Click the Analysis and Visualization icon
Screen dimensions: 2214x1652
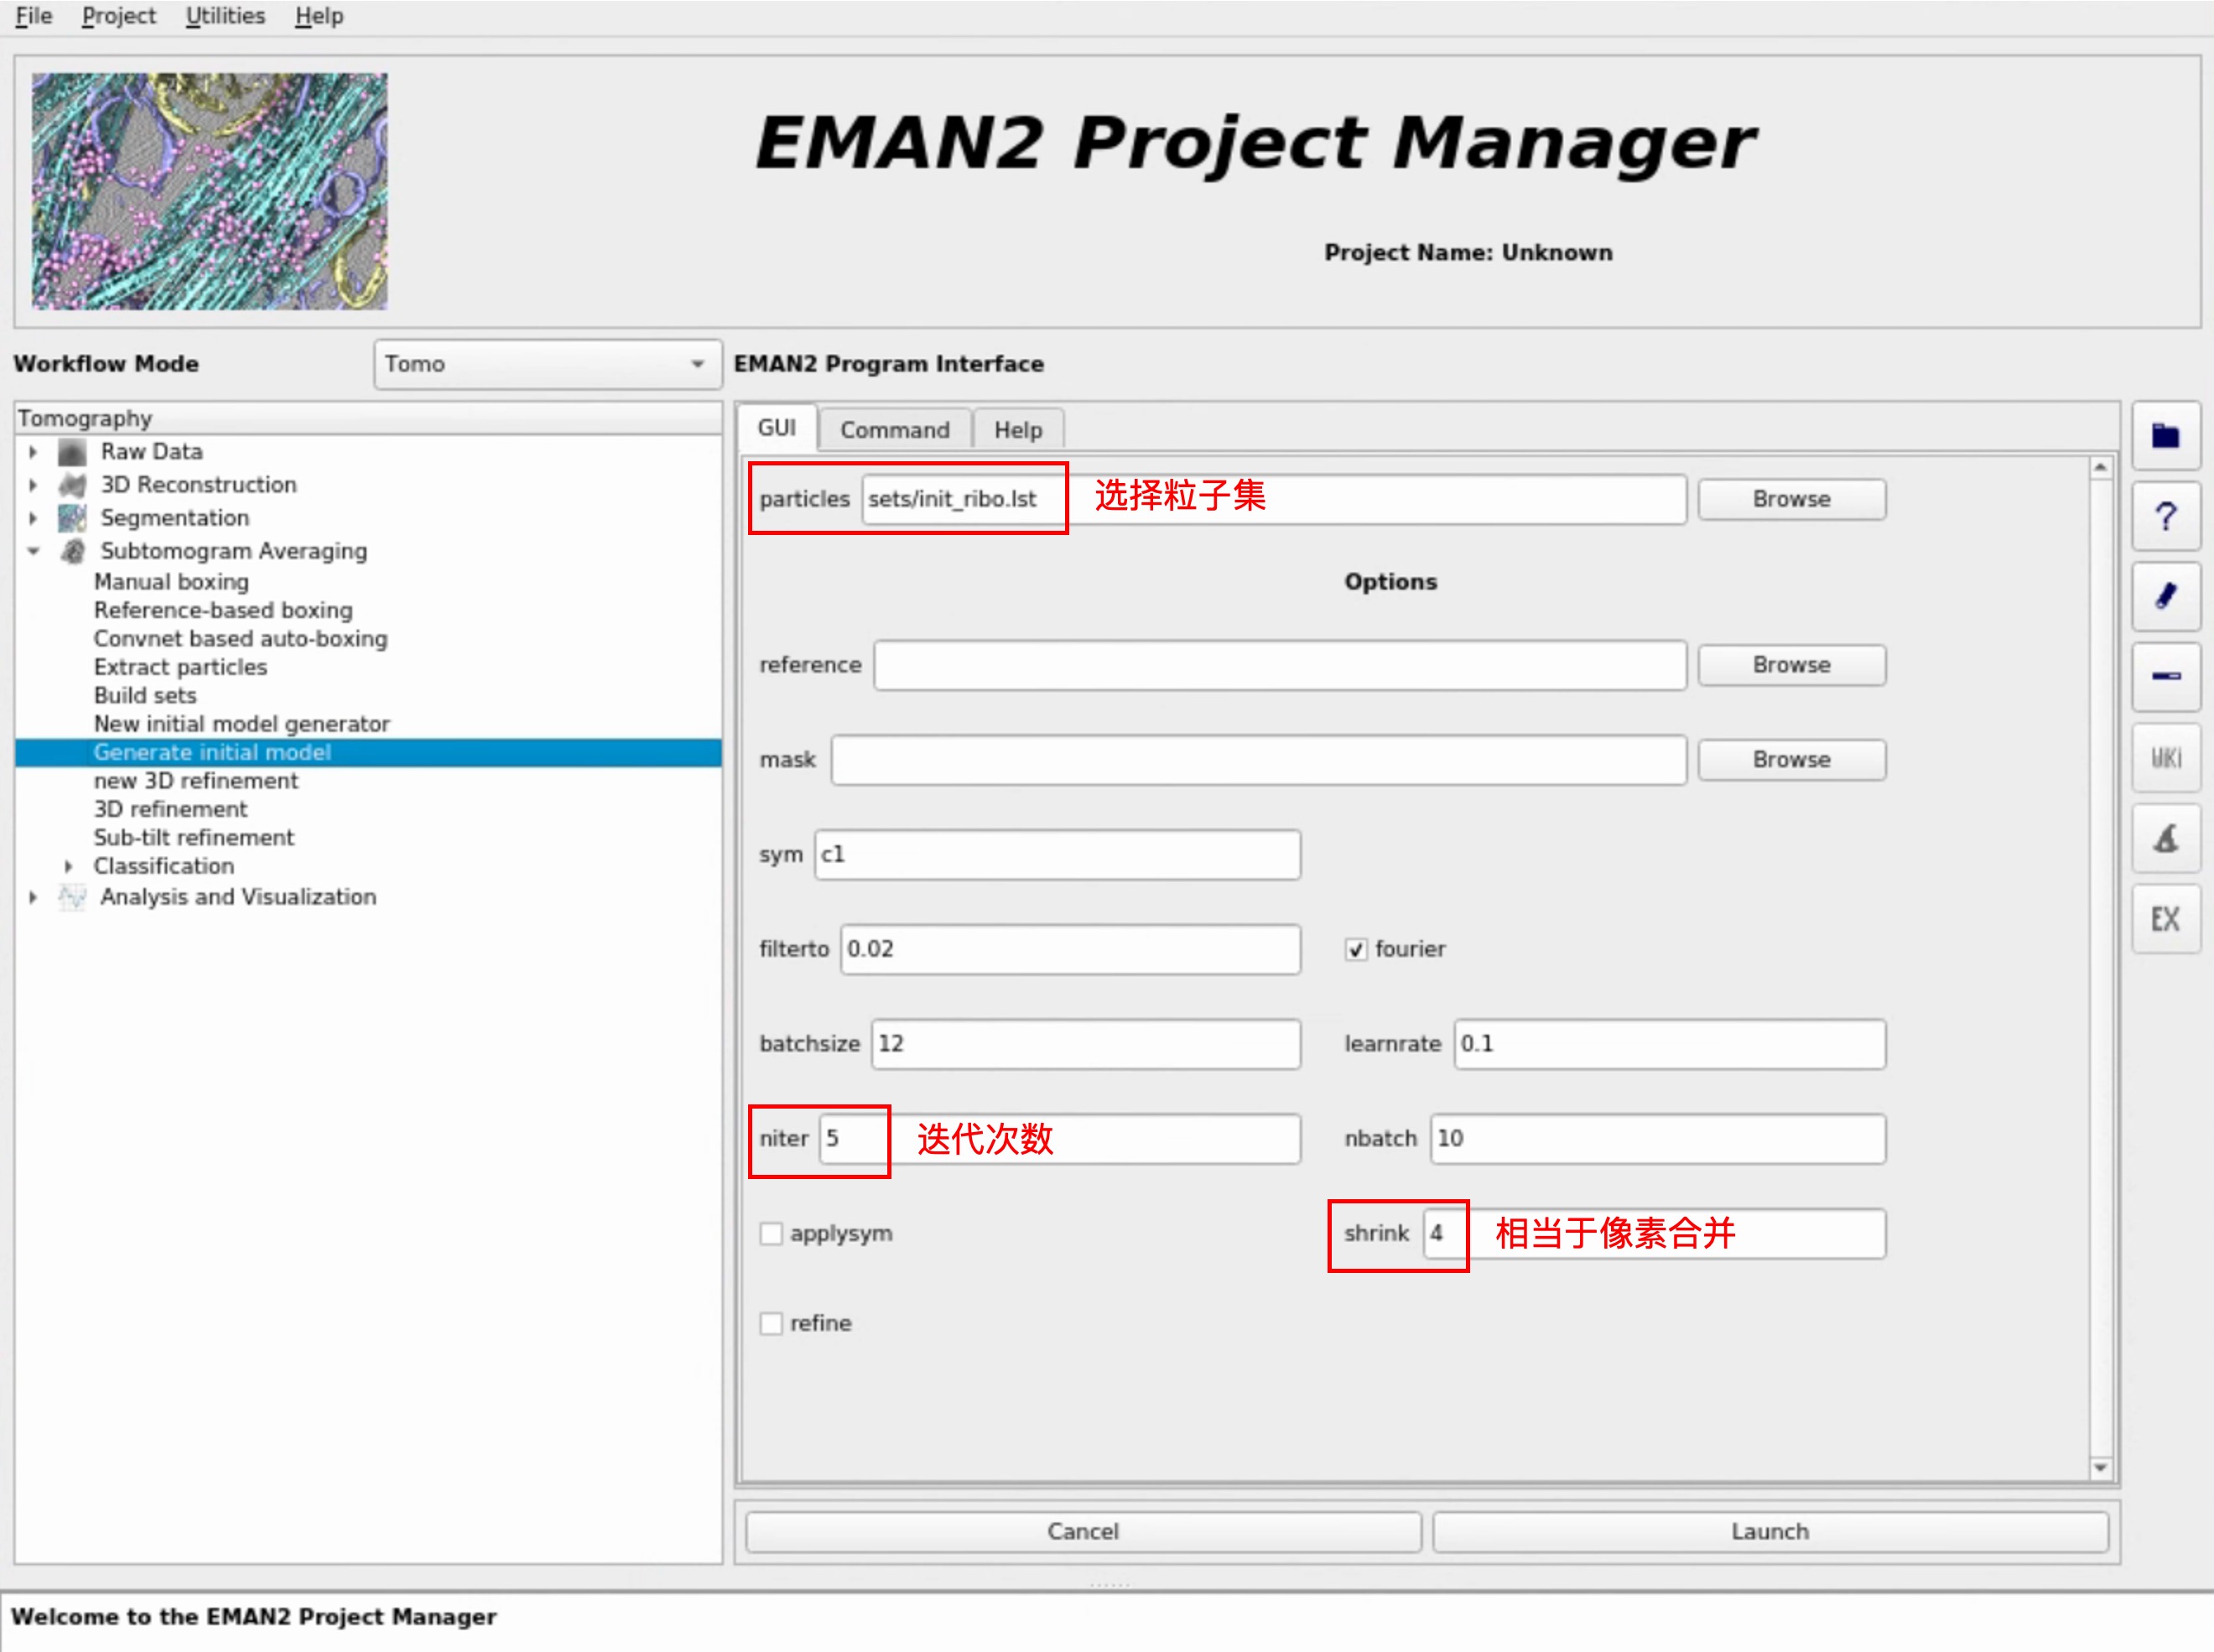[72, 897]
